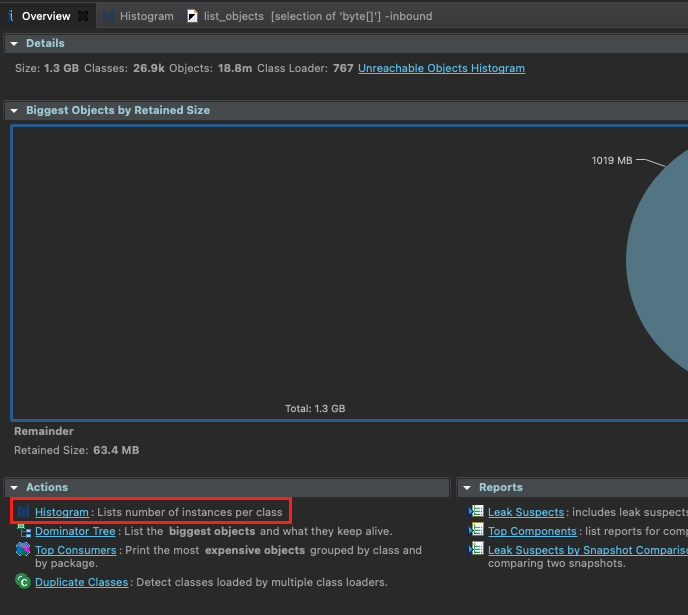
Task: Collapse the Actions section
Action: (14, 487)
